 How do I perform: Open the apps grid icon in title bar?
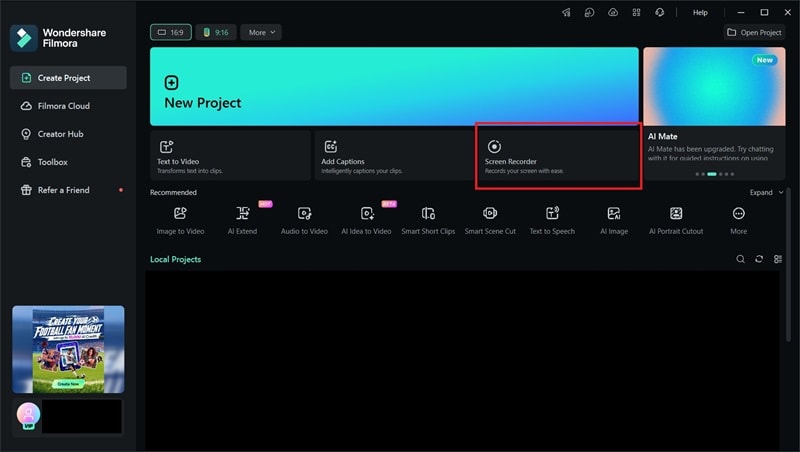pos(636,12)
